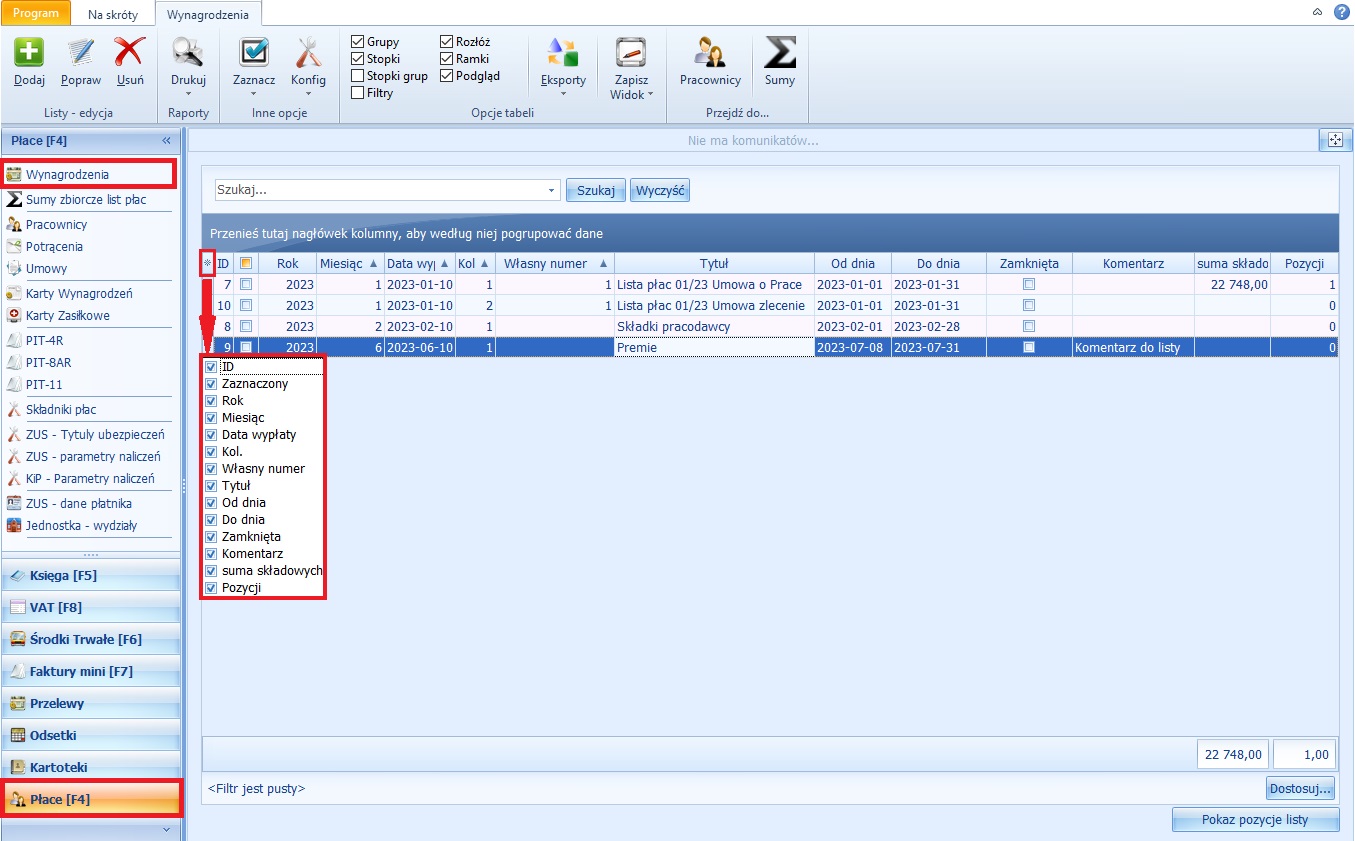This screenshot has height=841, width=1355.
Task: Switch to the Program tab
Action: [x=36, y=13]
